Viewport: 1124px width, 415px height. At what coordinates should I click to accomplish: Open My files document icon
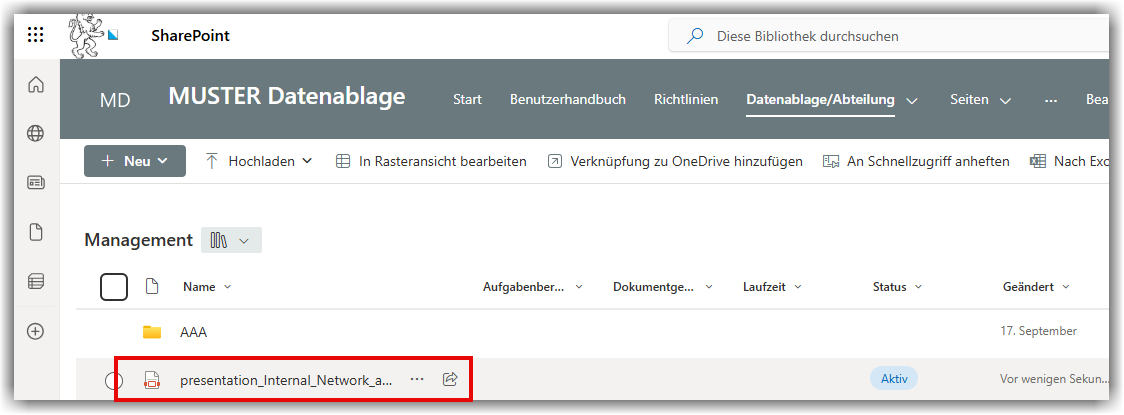coord(36,232)
